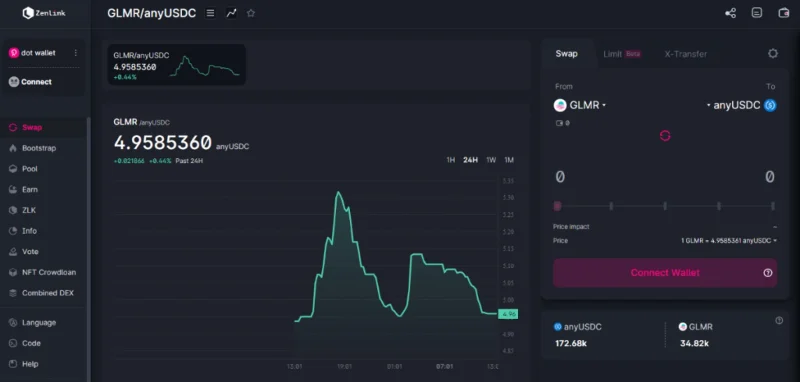Open the pair list icon beside GLMR/anyUSDC
Image resolution: width=800 pixels, height=382 pixels.
point(210,13)
